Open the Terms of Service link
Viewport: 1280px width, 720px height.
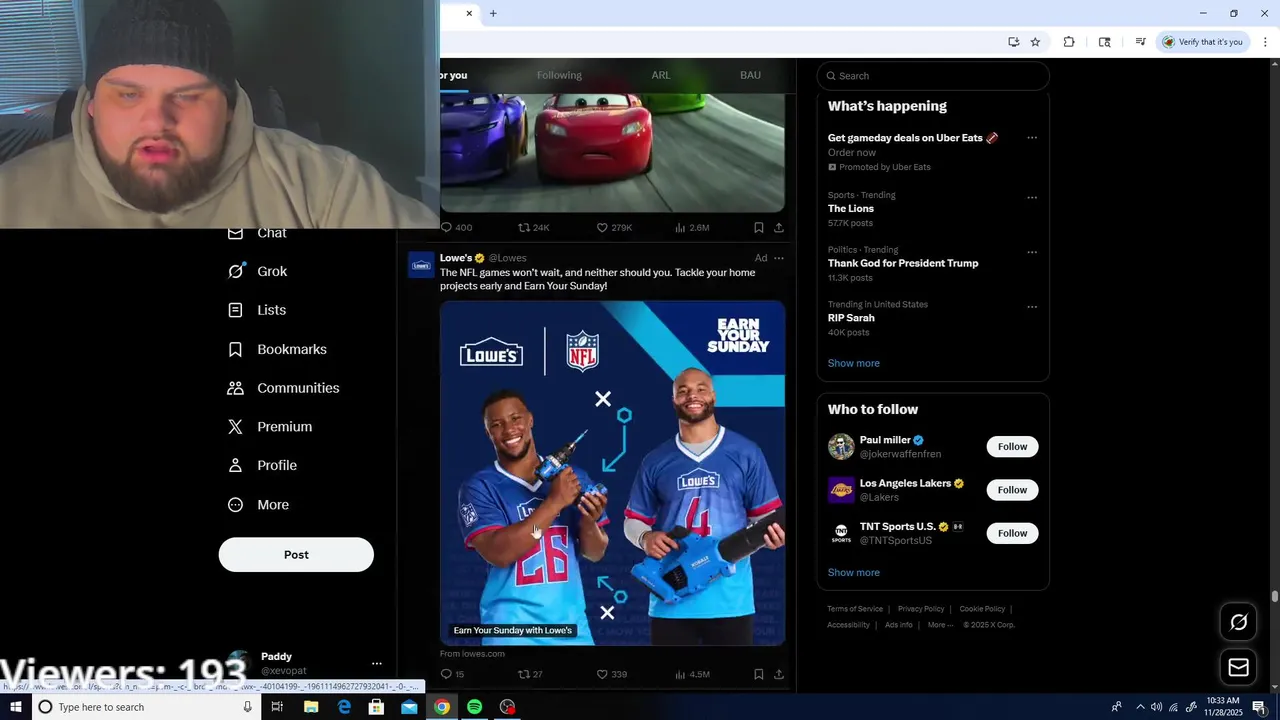pyautogui.click(x=855, y=609)
